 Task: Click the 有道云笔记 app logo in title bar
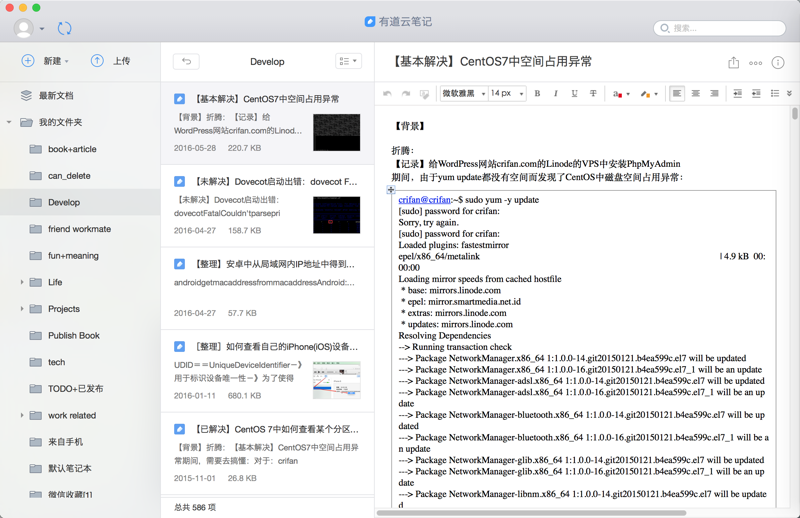370,21
